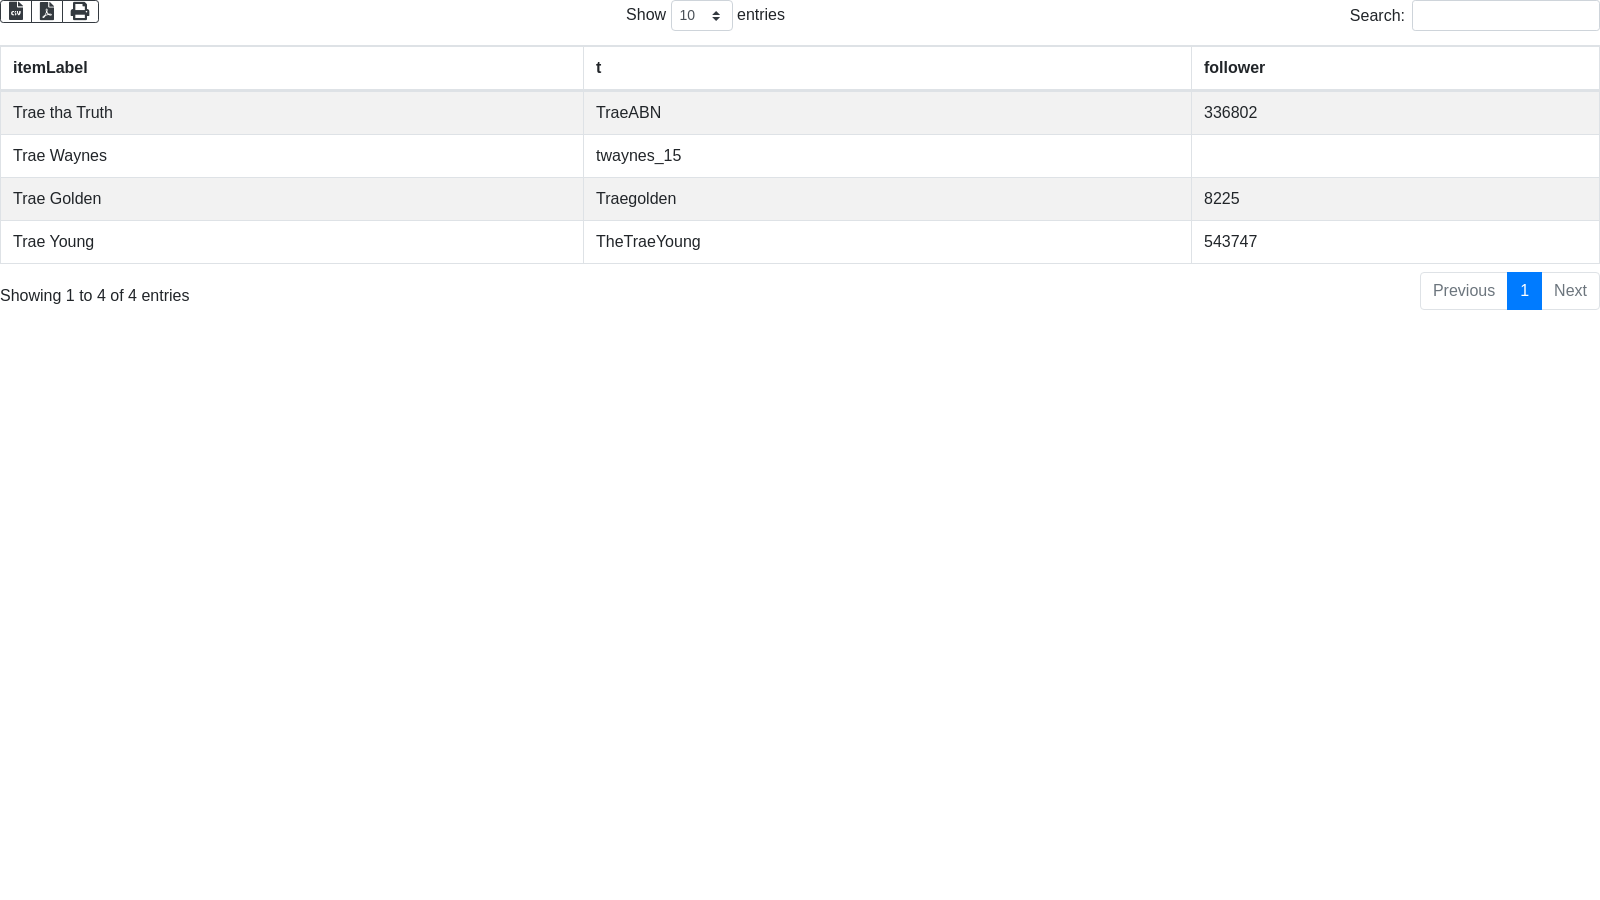Export the table as CSV
Screen dimensions: 1600x900
click(x=16, y=11)
